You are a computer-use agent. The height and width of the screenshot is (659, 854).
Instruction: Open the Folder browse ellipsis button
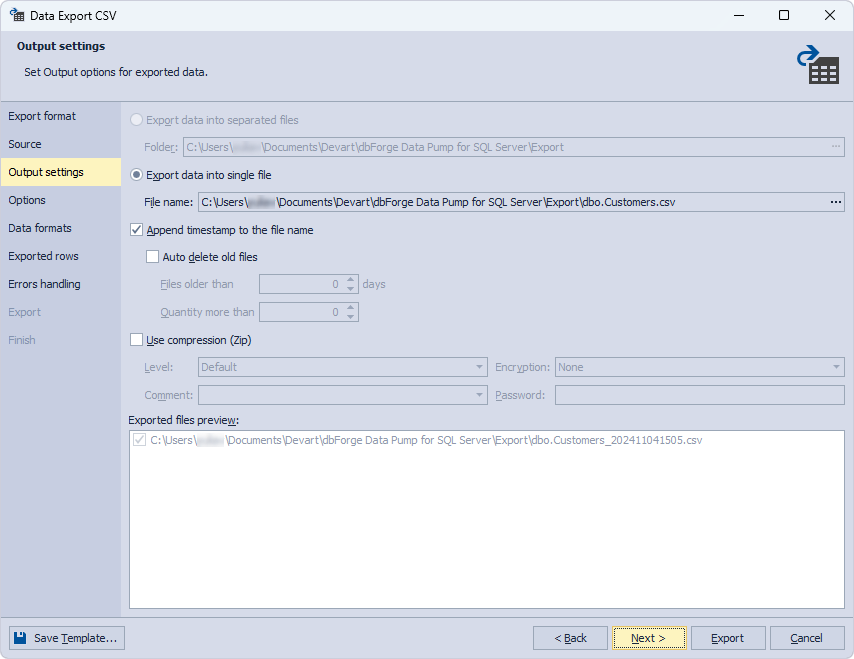point(835,147)
